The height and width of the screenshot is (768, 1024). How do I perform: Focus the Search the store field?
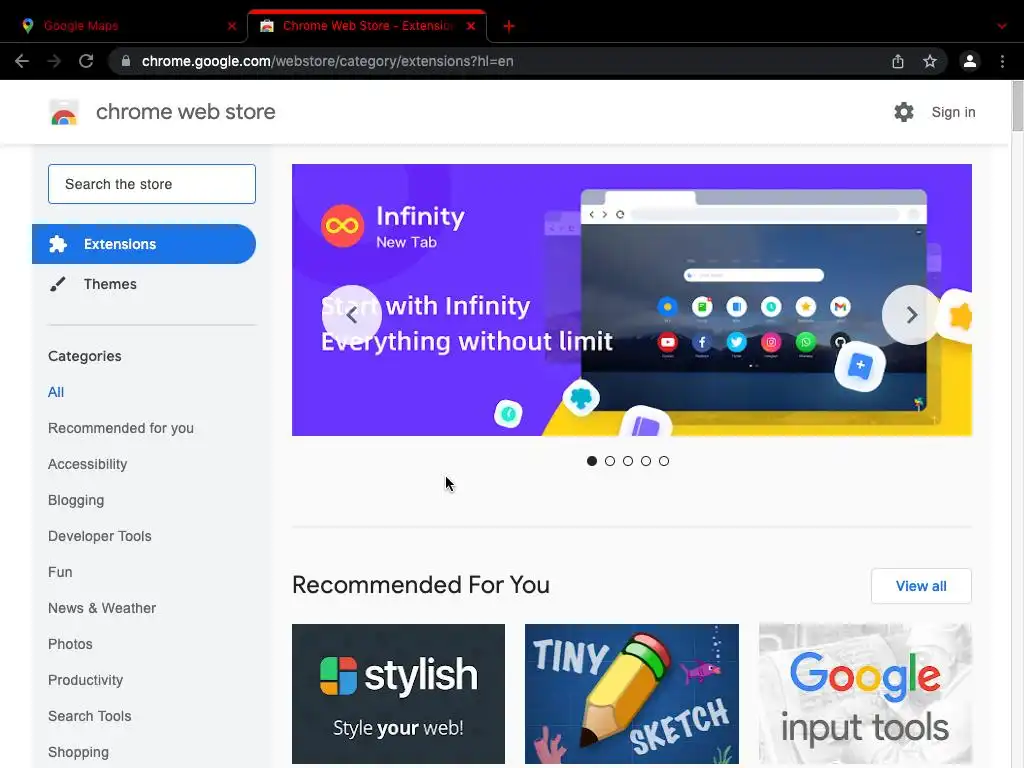click(152, 184)
